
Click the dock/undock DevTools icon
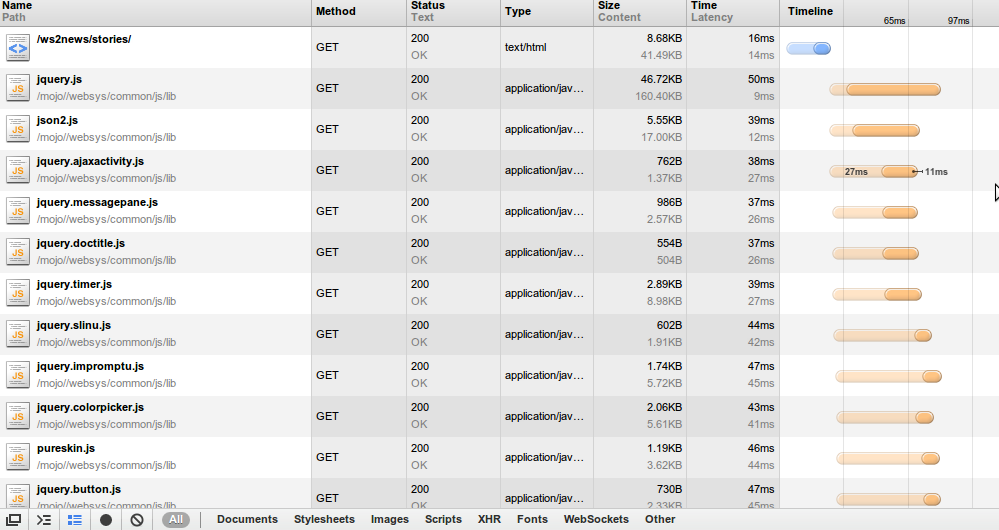(14, 520)
